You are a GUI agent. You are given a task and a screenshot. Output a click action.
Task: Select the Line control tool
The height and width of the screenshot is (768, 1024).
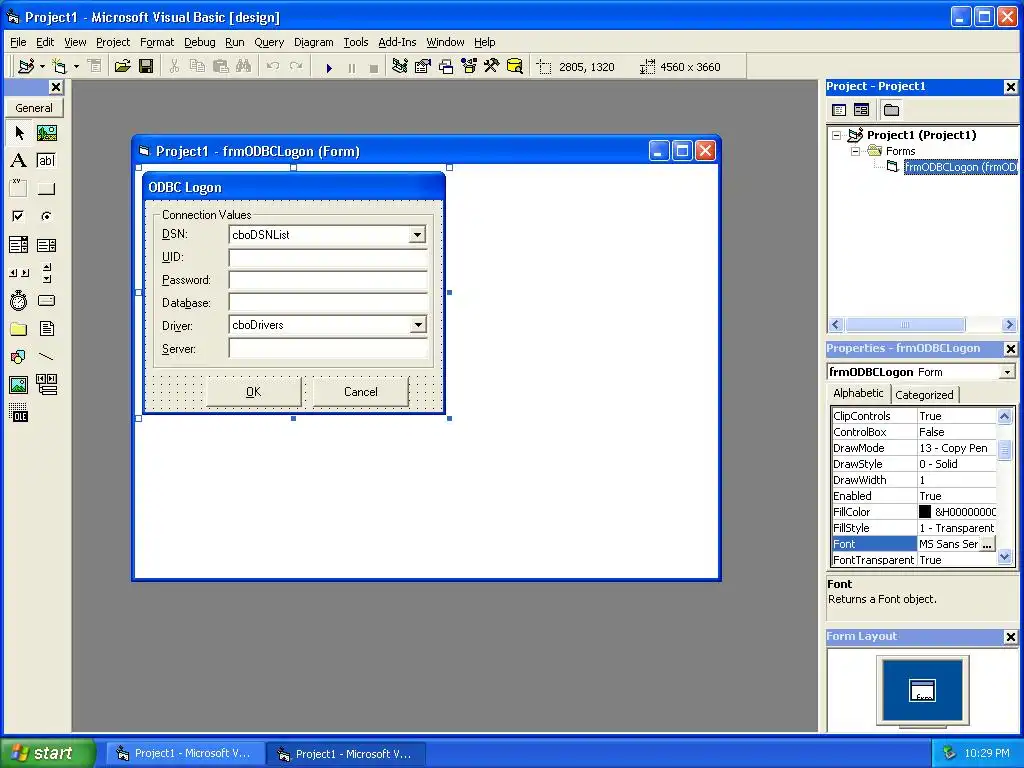[x=46, y=357]
